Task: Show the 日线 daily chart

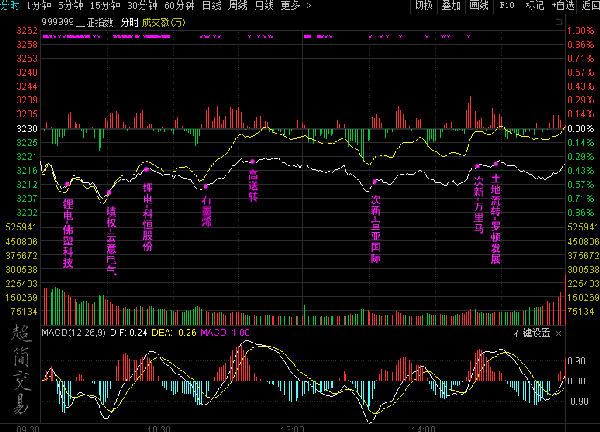Action: pyautogui.click(x=212, y=5)
